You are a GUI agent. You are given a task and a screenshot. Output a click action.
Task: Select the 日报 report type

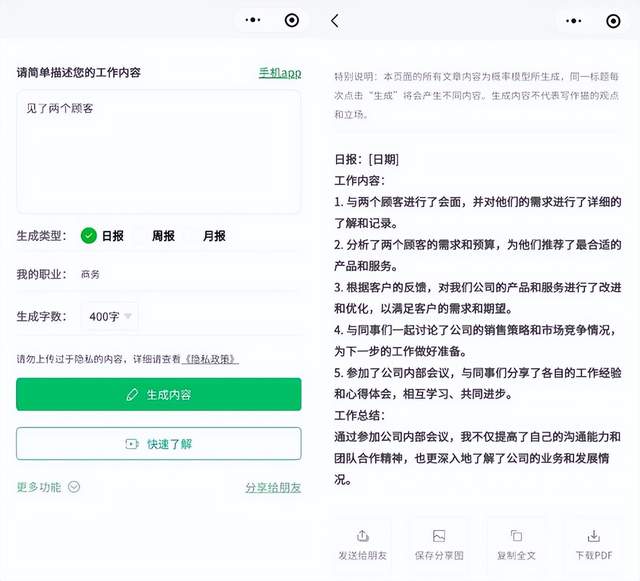coord(102,236)
